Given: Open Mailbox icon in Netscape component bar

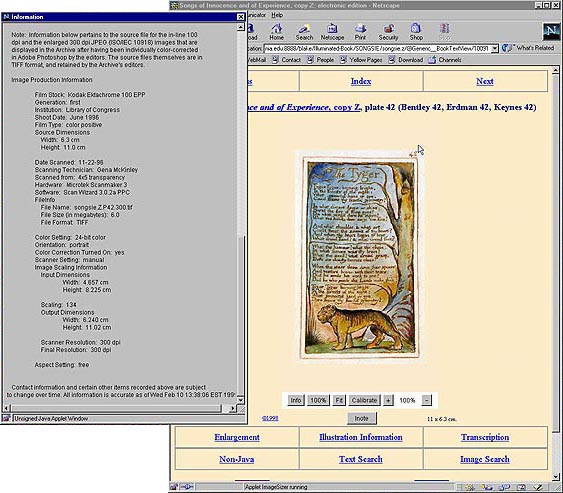Looking at the screenshot, I should coord(487,487).
